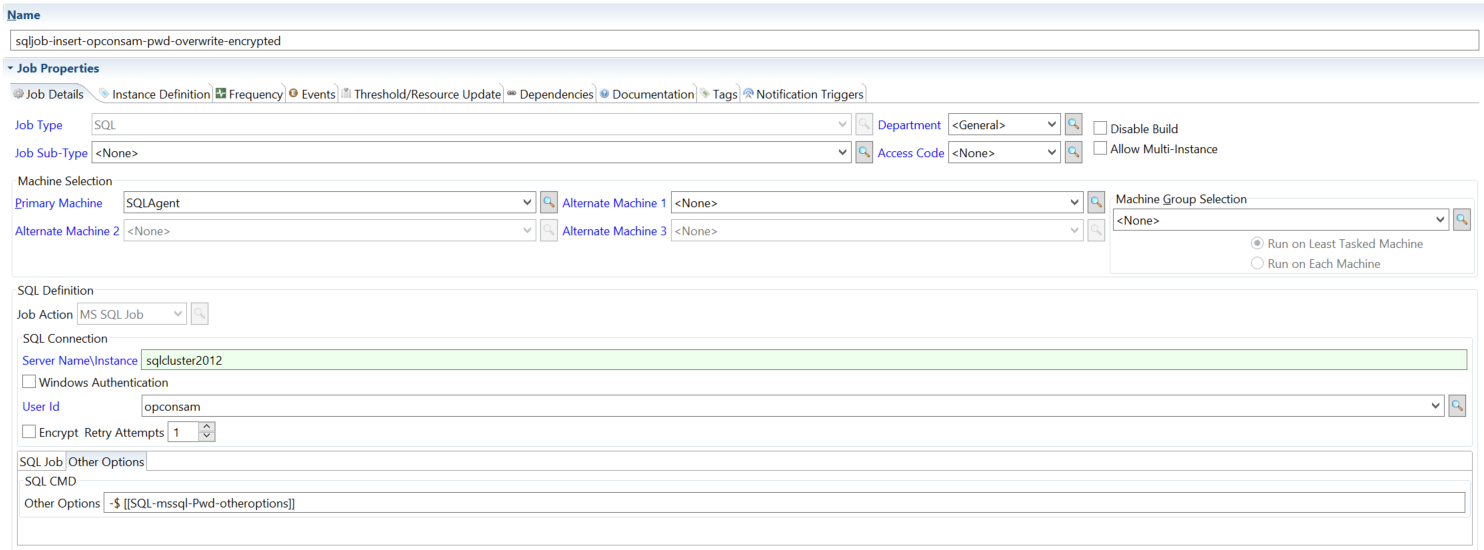Switch to the Instance Definition tab
Viewport: 1484px width, 550px height.
point(154,94)
